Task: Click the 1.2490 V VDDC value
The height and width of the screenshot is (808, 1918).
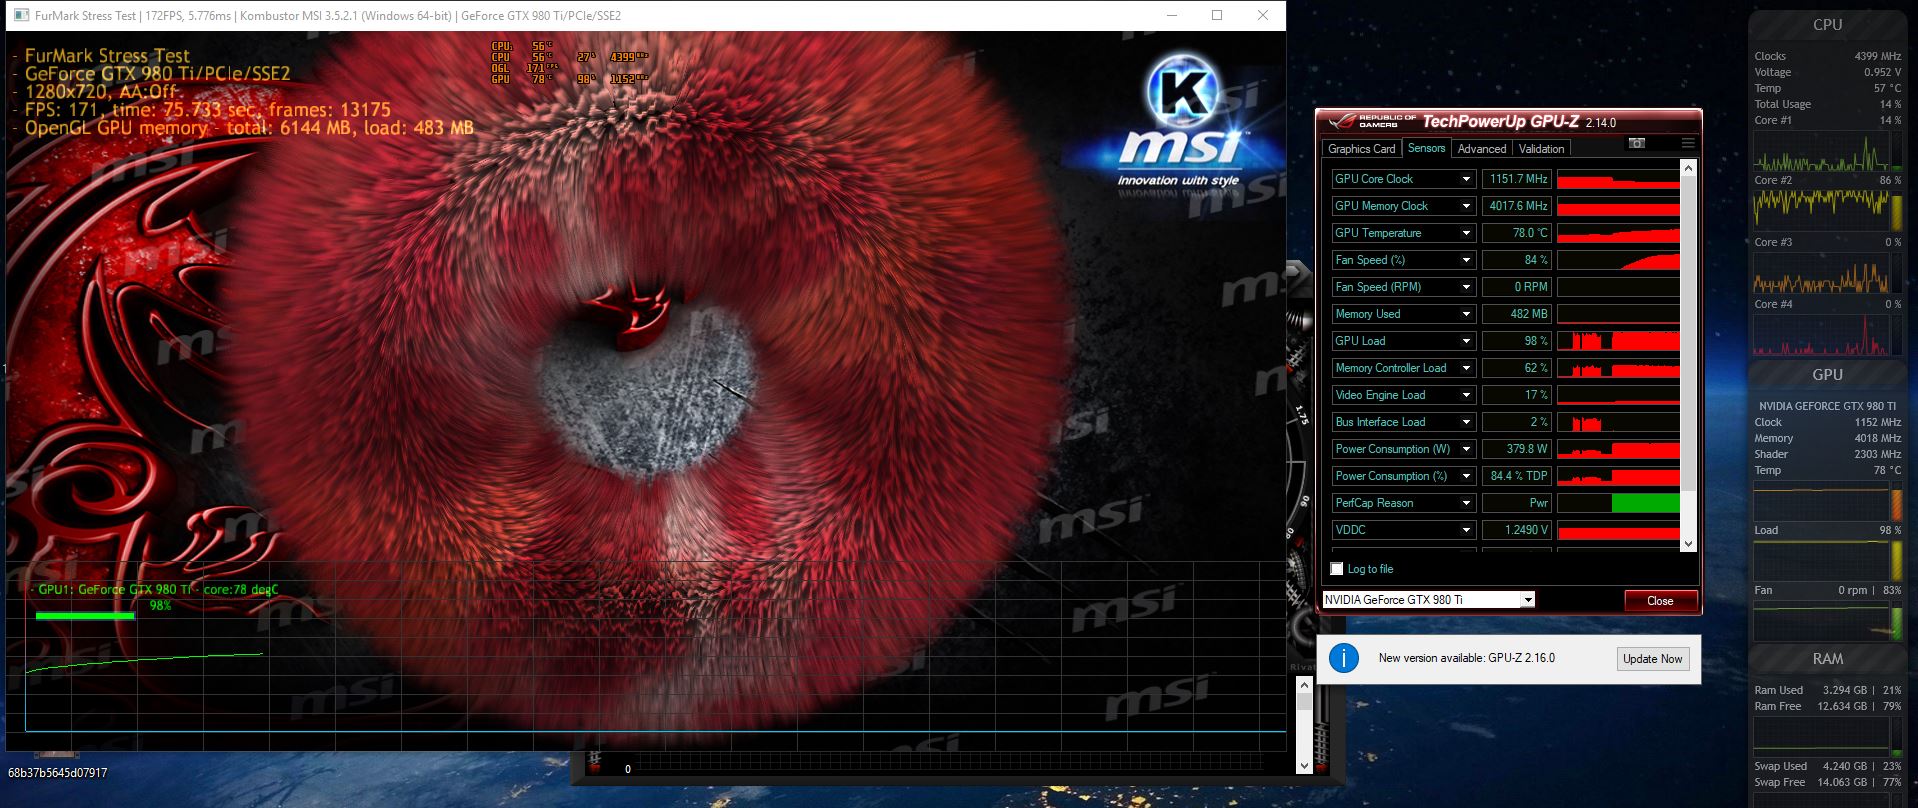Action: click(1517, 530)
